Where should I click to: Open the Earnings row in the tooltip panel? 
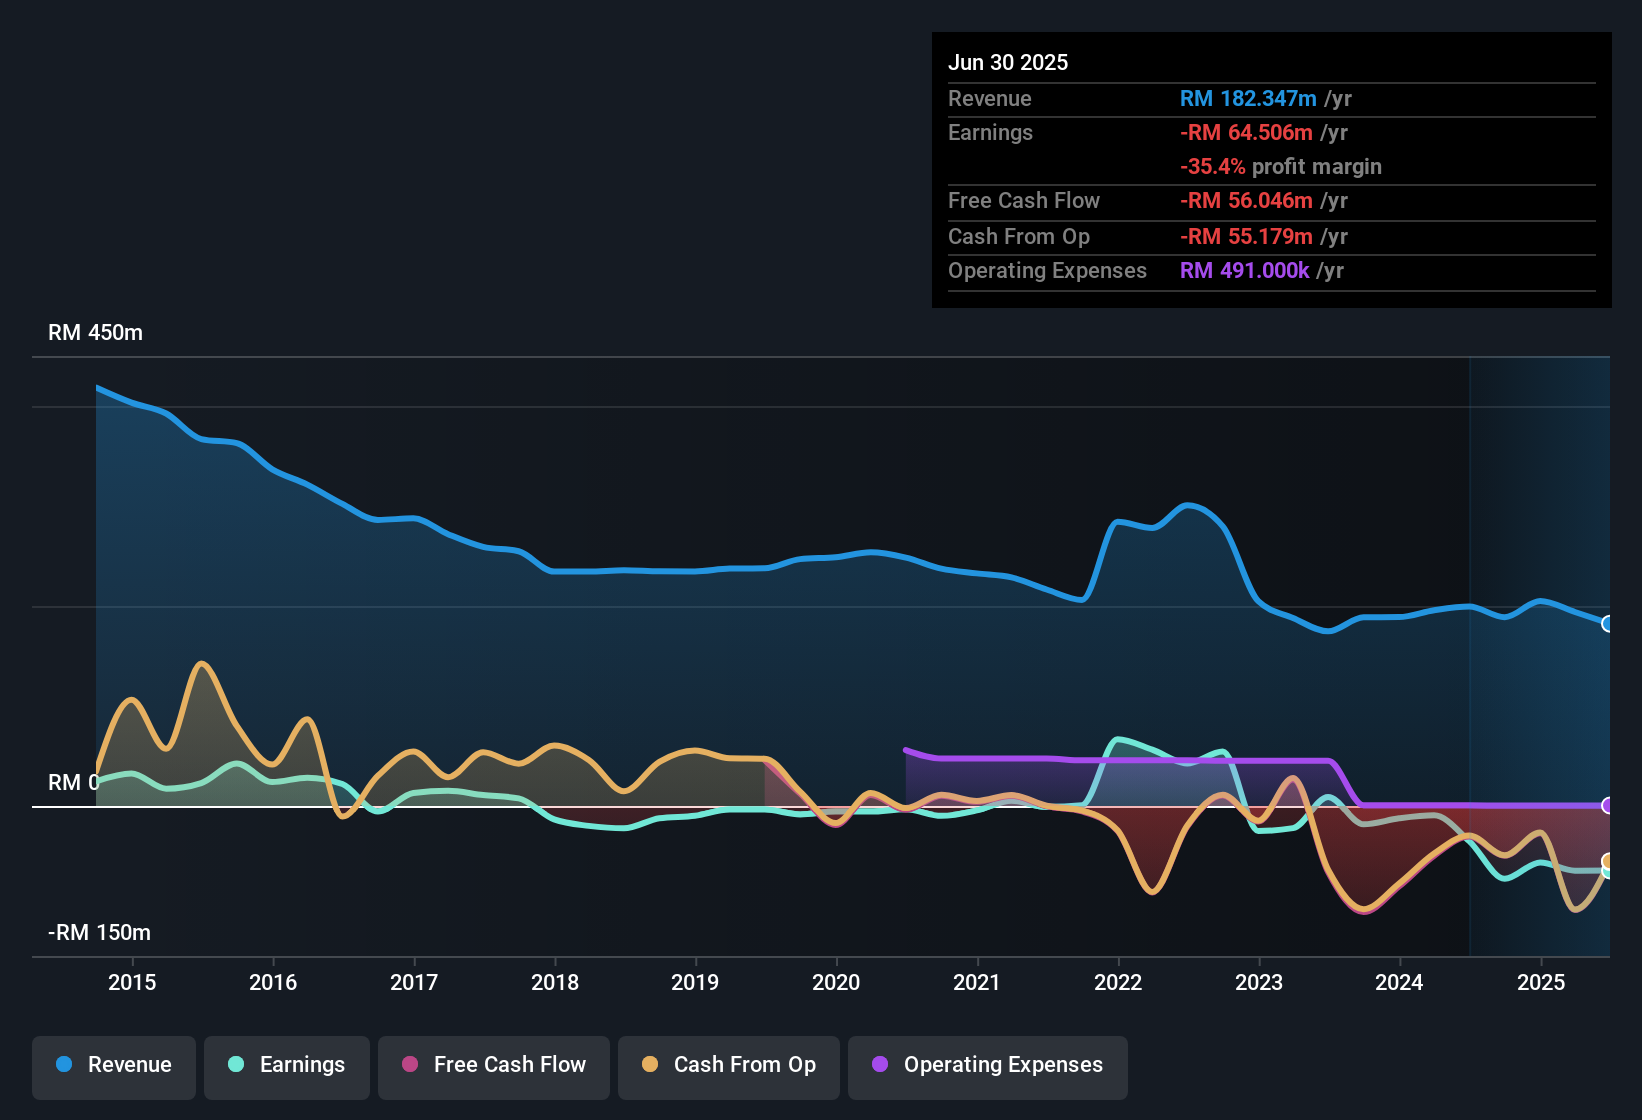[990, 132]
